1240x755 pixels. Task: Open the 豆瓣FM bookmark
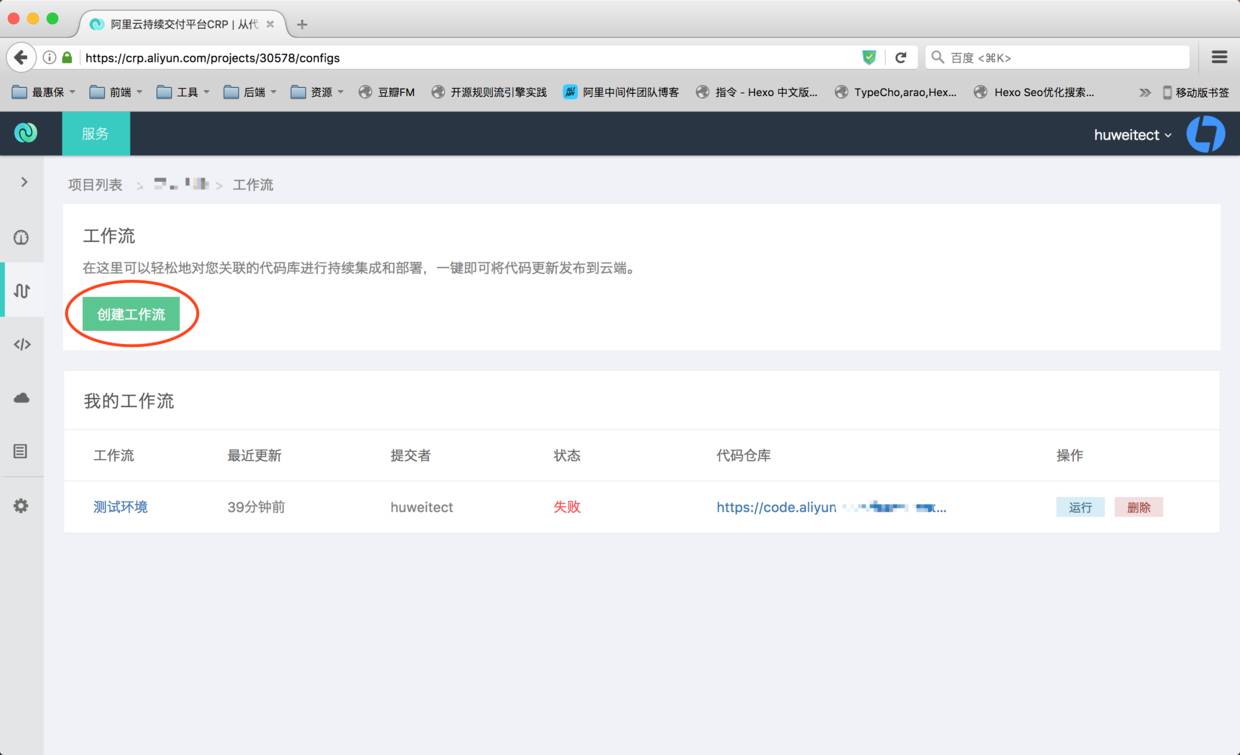point(386,92)
